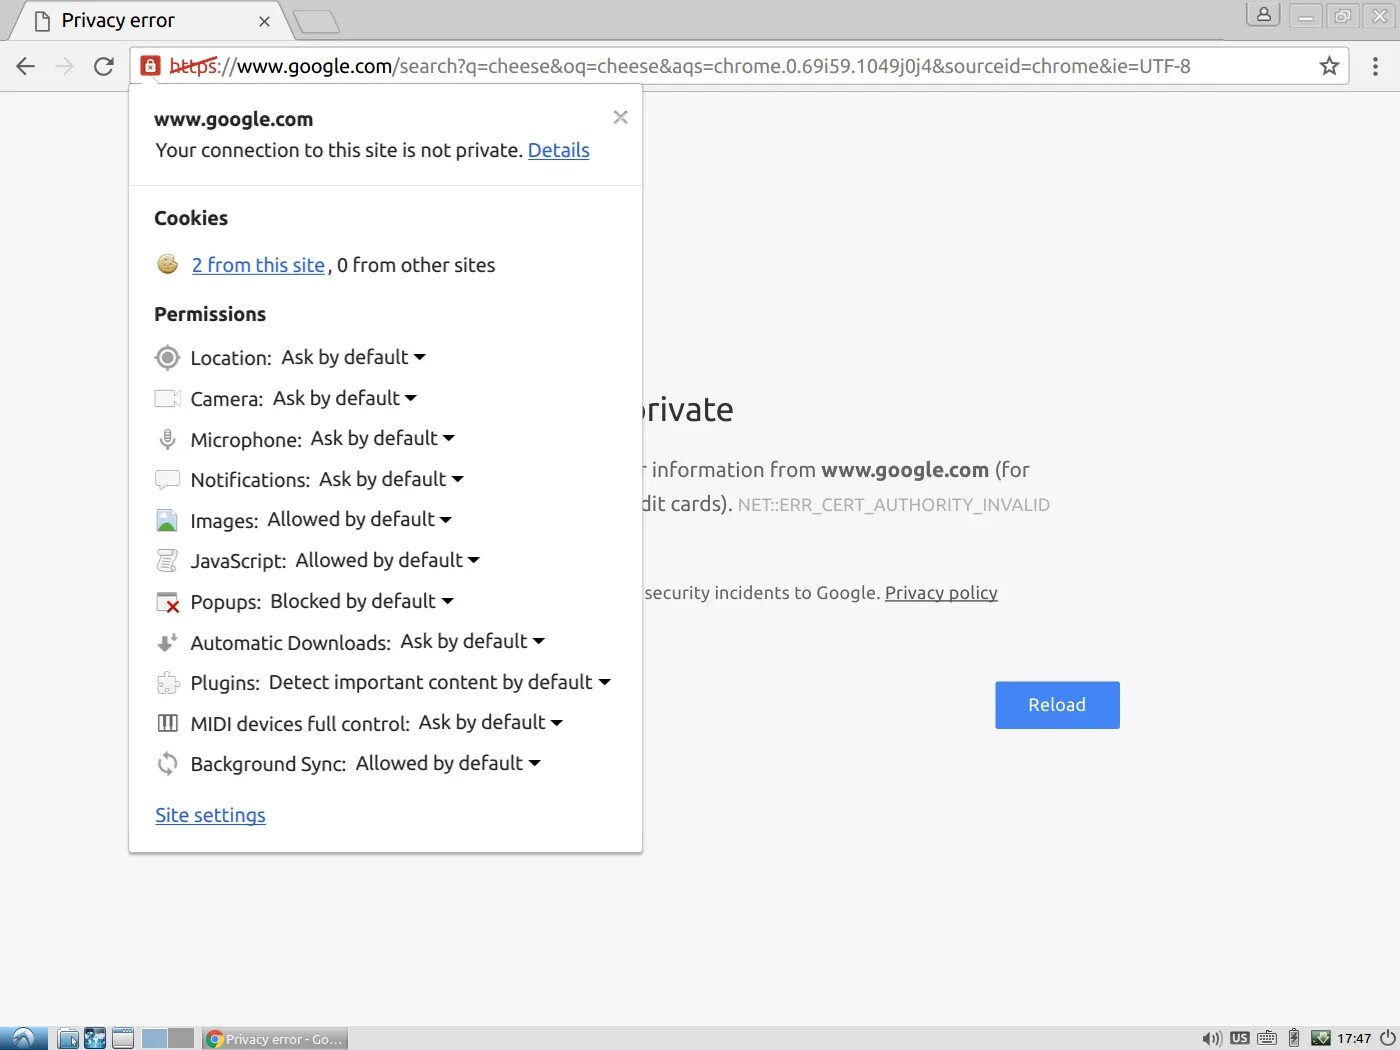This screenshot has height=1050, width=1400.
Task: Click the file manager taskbar launcher
Action: [68, 1039]
